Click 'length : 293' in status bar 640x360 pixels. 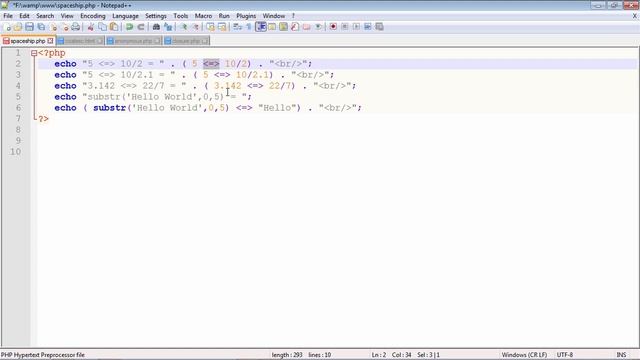[x=287, y=355]
